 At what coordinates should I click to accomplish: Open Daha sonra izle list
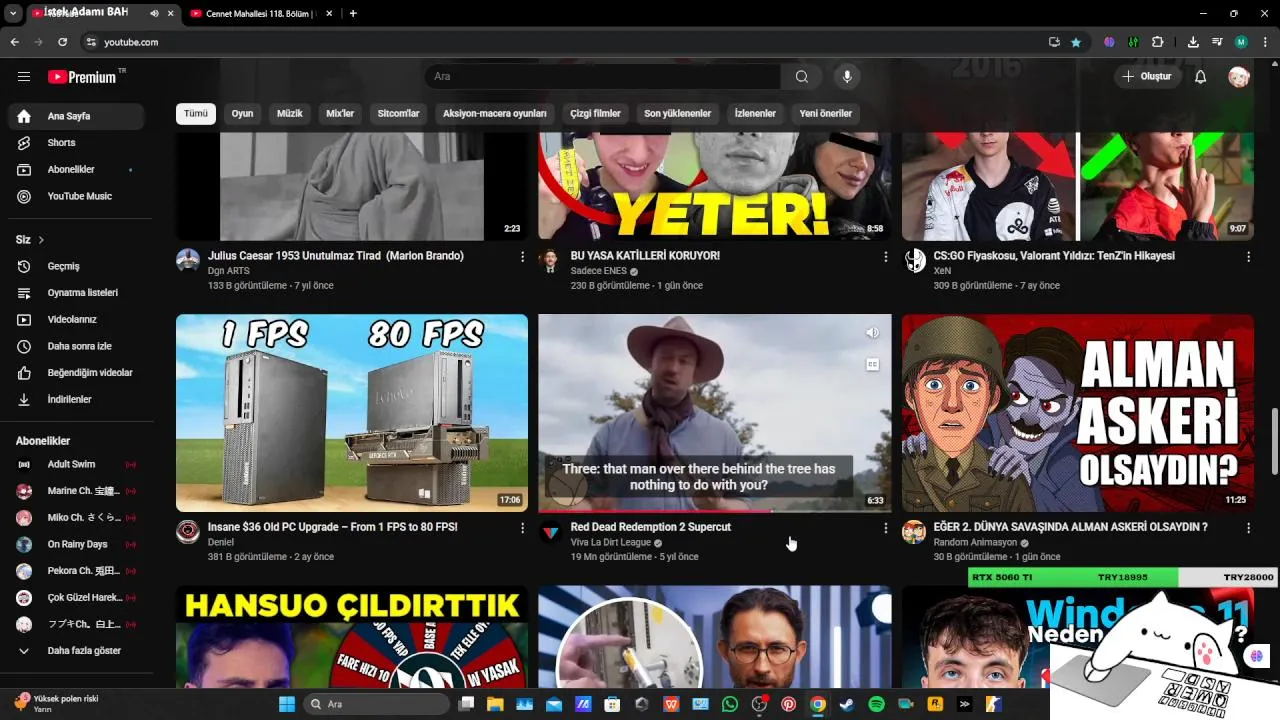pos(76,346)
